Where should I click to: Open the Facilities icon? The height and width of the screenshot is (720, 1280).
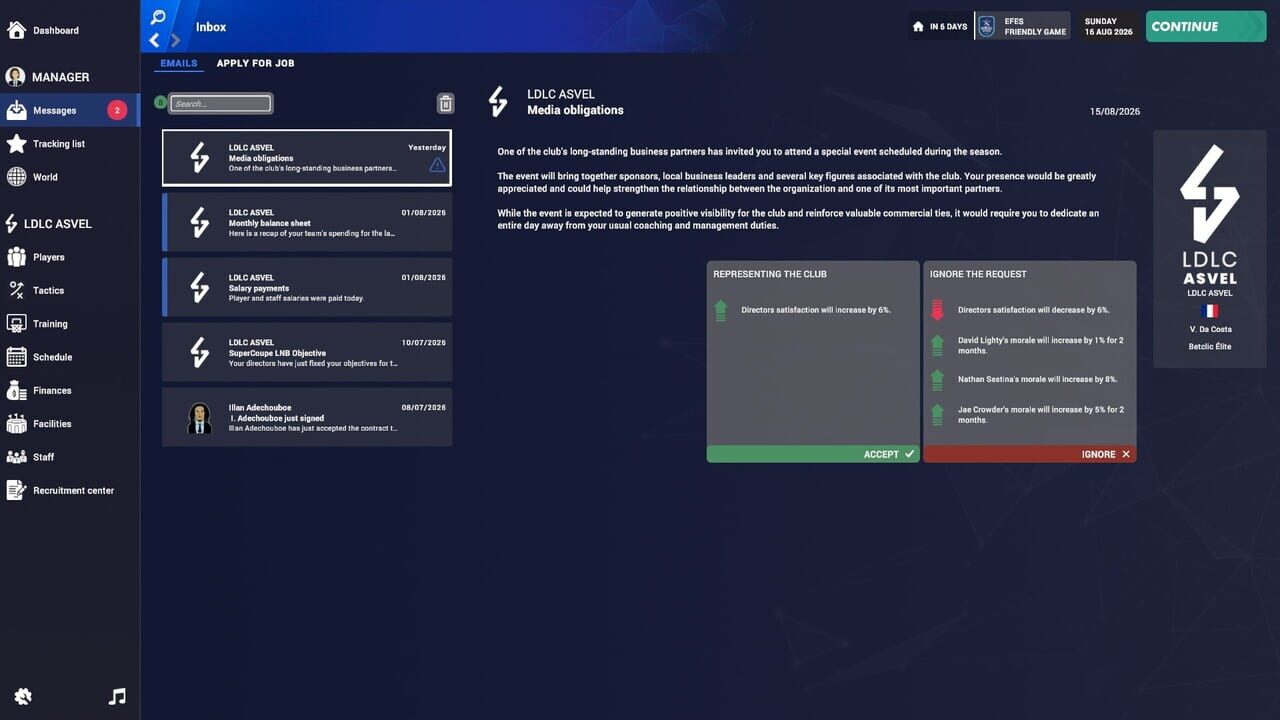pyautogui.click(x=16, y=424)
